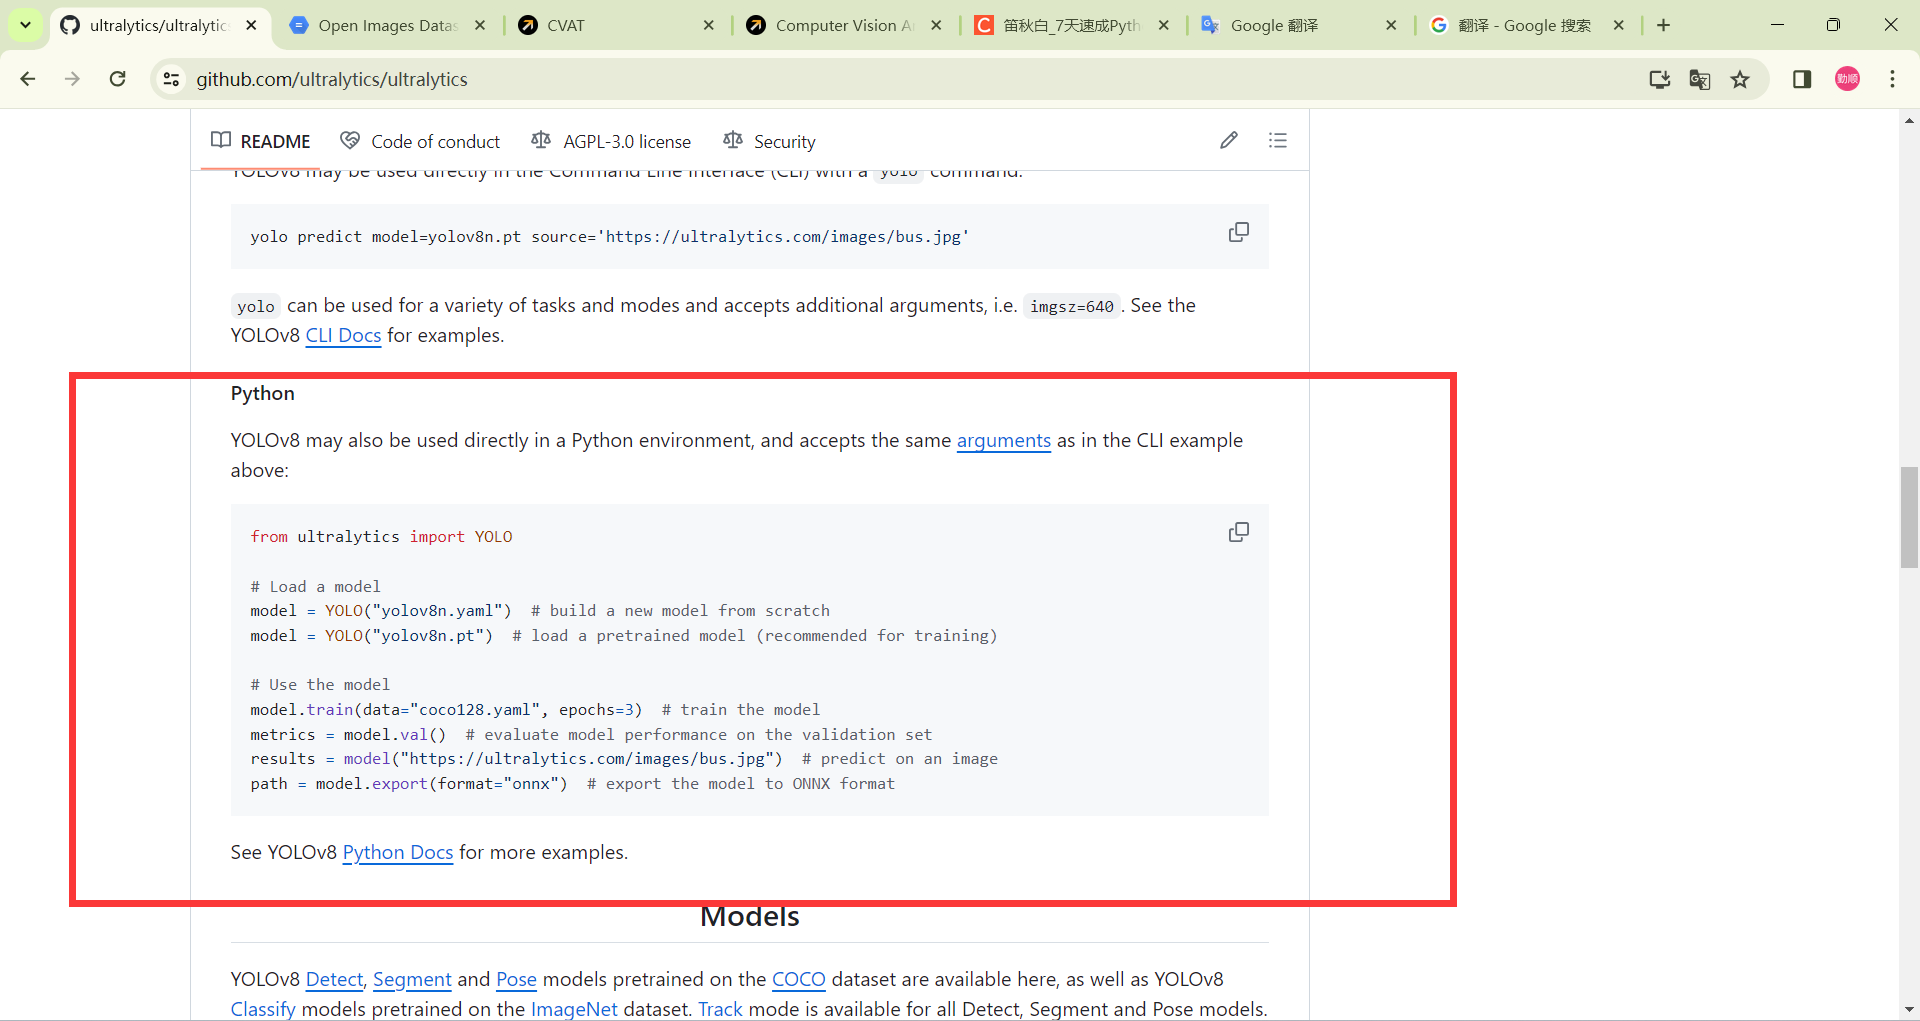Go back to the previous page
This screenshot has height=1021, width=1920.
pos(28,79)
